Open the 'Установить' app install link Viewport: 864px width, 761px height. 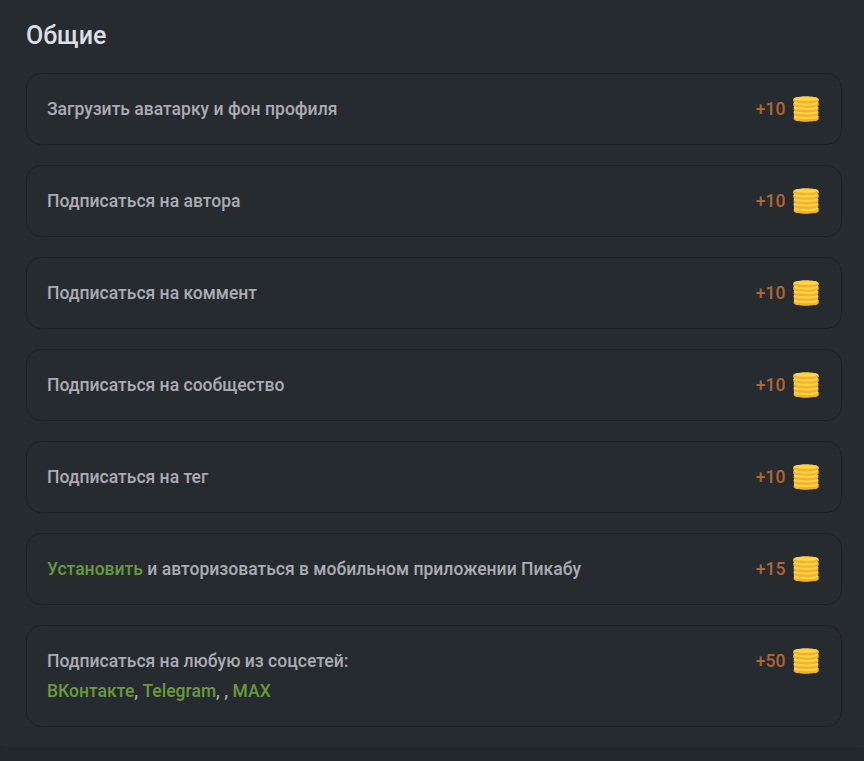[95, 569]
